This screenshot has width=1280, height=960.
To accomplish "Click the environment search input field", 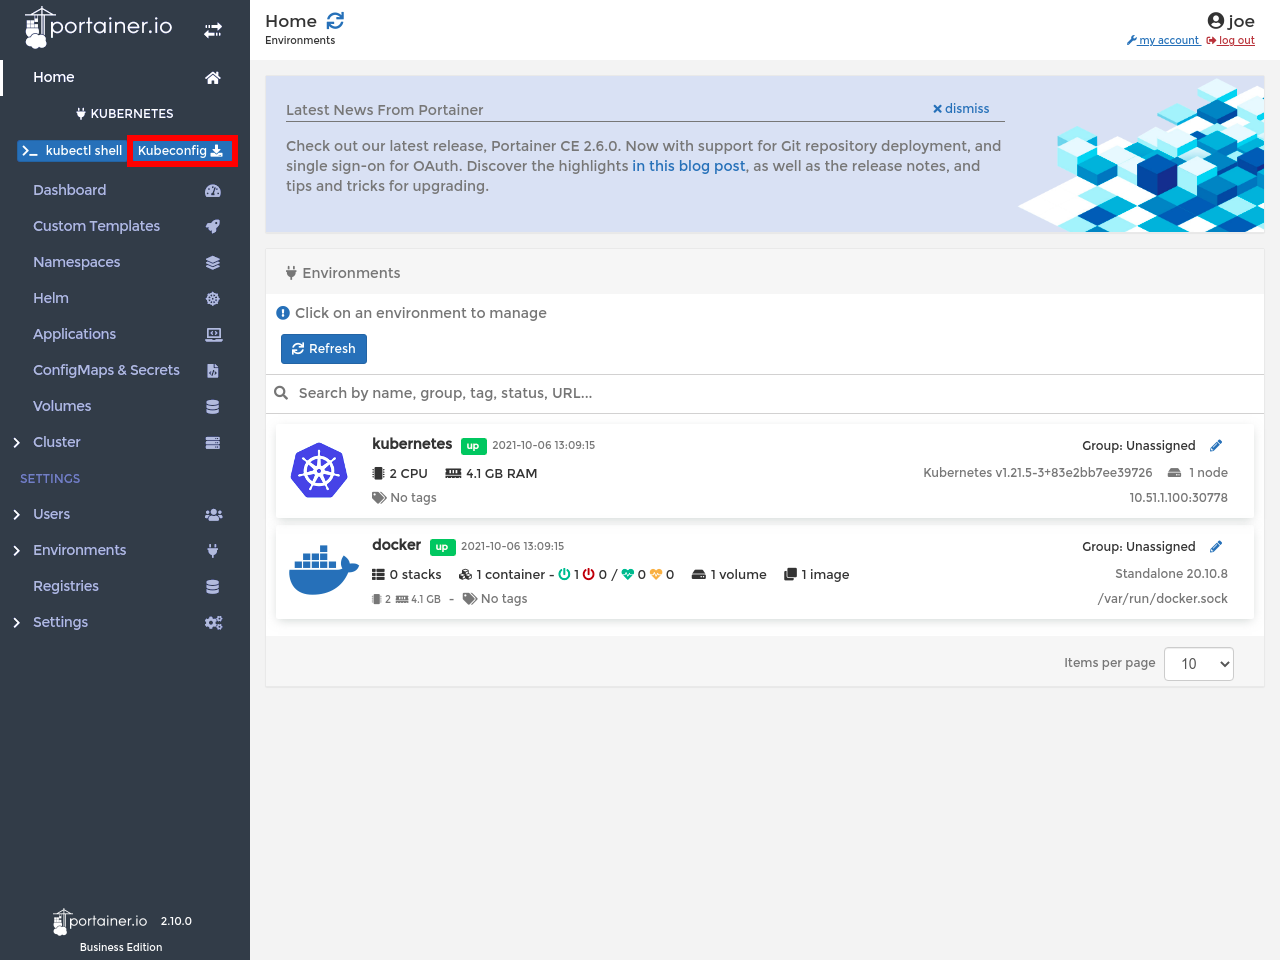I will pyautogui.click(x=765, y=393).
